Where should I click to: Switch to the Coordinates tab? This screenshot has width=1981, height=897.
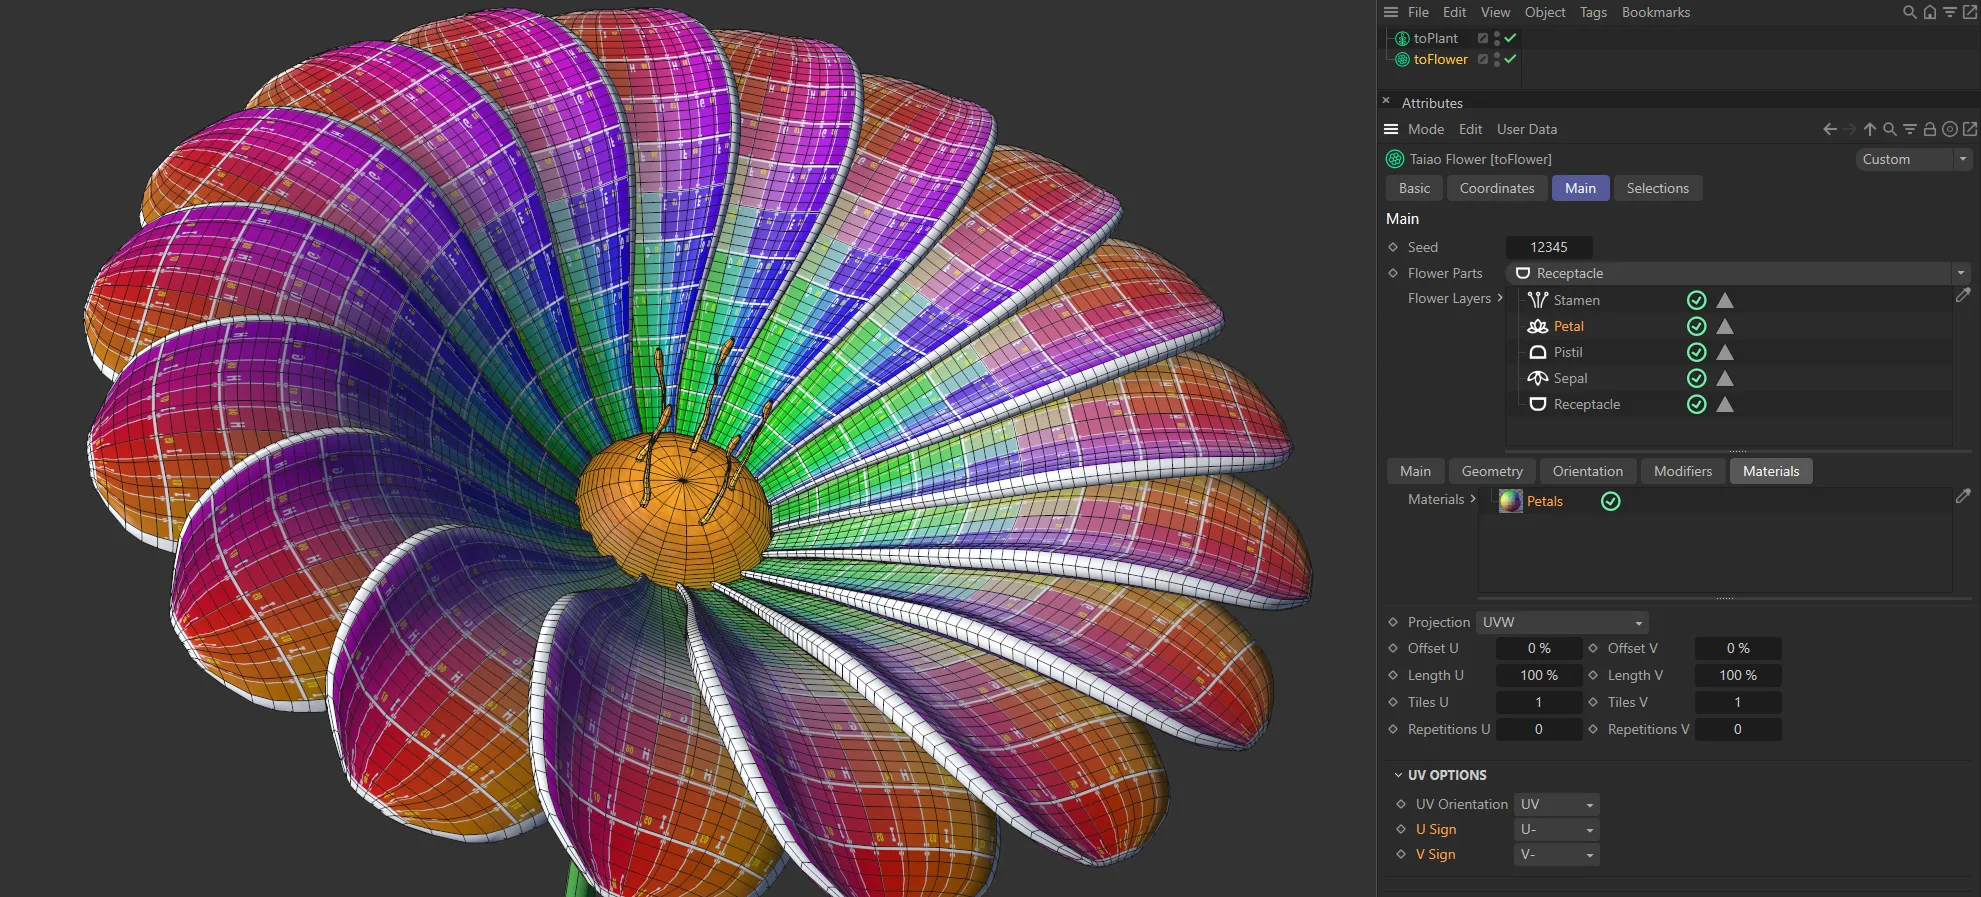point(1496,188)
